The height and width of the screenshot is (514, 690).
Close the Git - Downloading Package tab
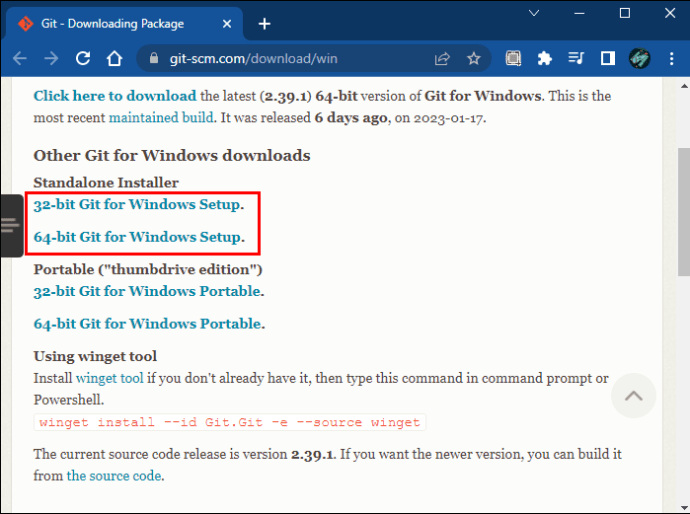pos(227,24)
